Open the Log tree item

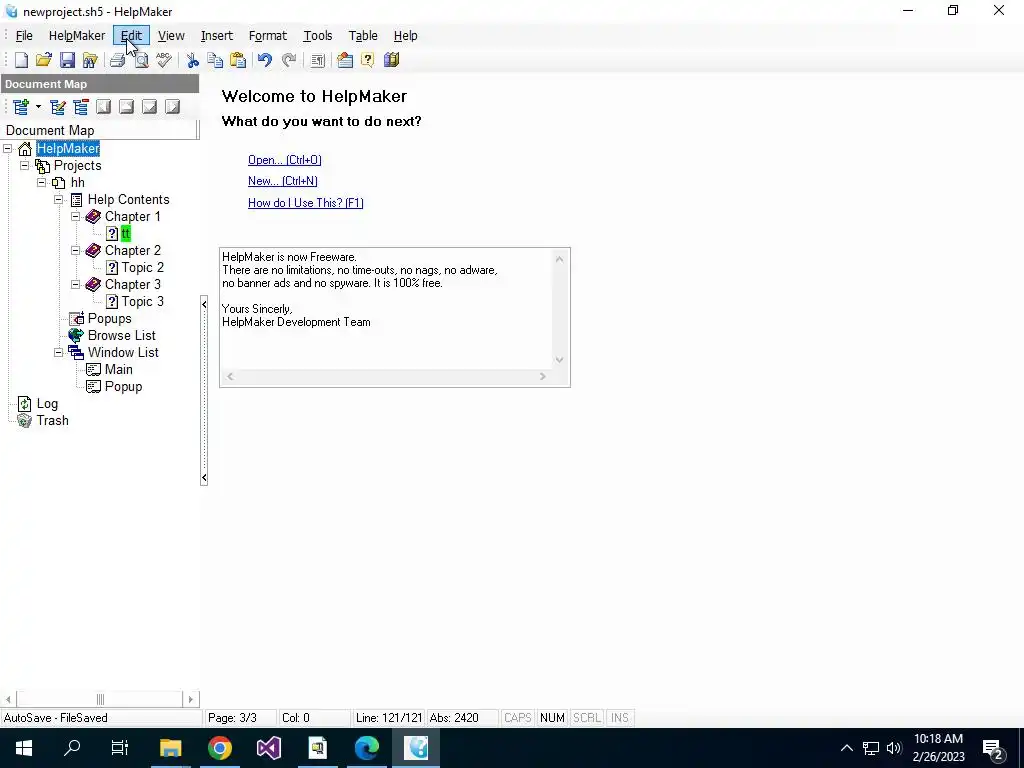tap(47, 404)
